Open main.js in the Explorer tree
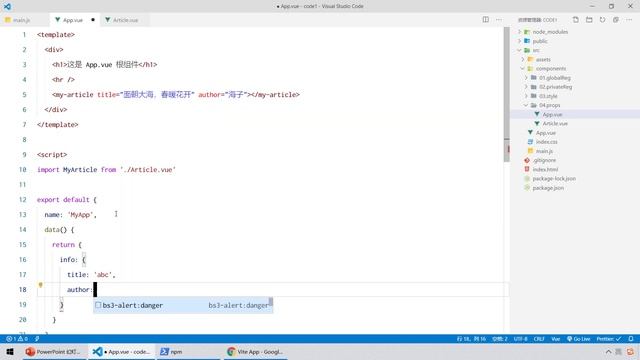 click(x=544, y=151)
